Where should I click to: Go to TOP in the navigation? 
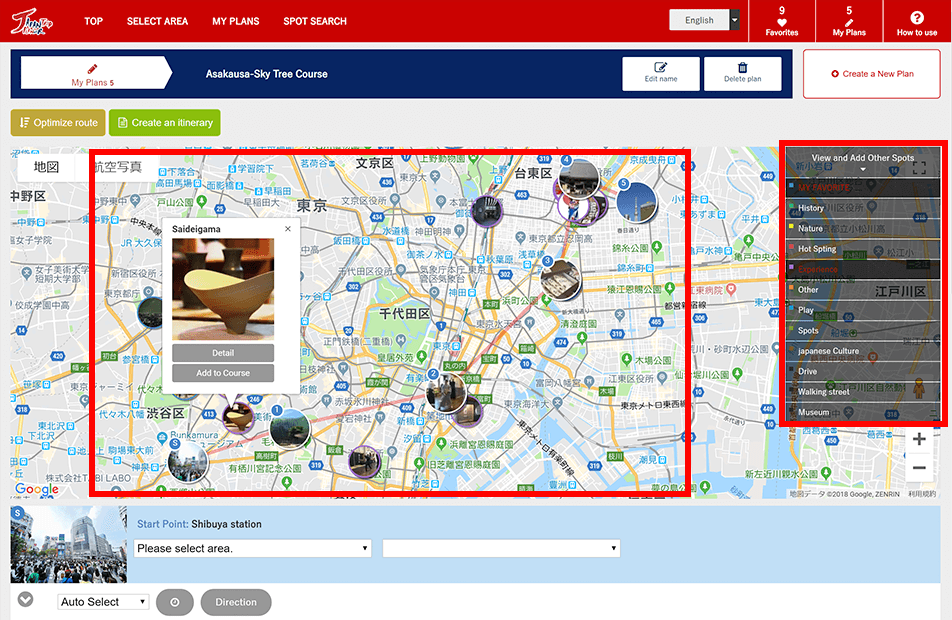pos(94,21)
